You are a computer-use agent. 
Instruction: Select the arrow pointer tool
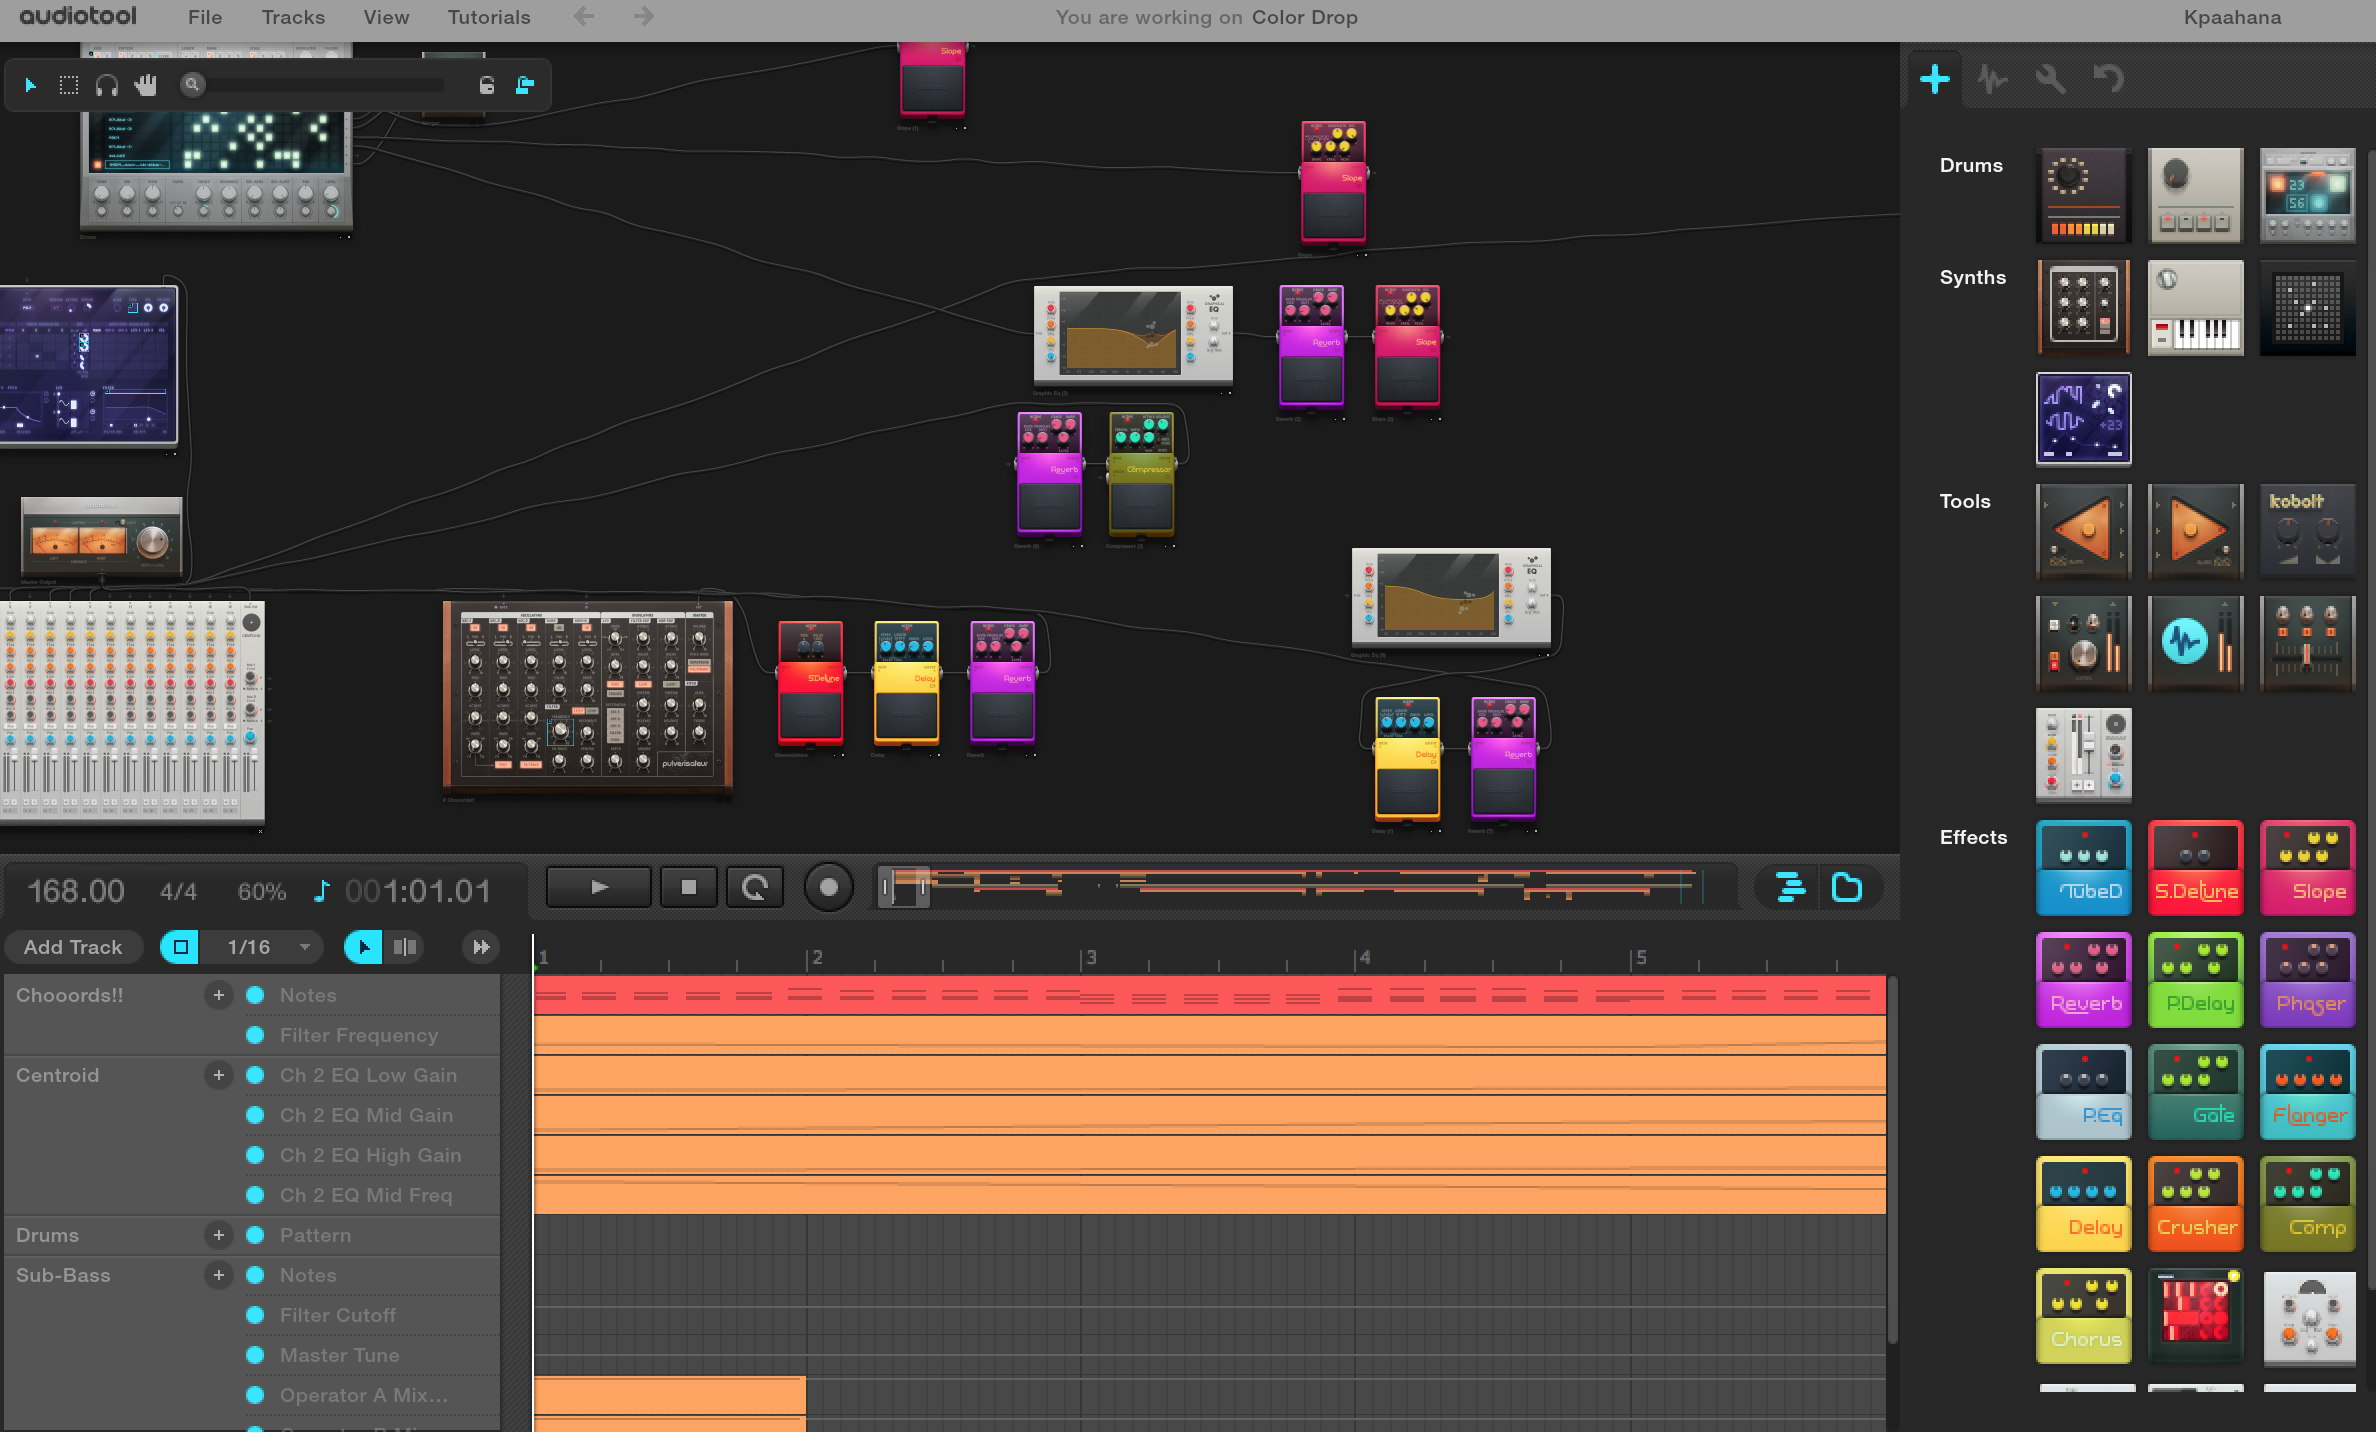pyautogui.click(x=30, y=86)
